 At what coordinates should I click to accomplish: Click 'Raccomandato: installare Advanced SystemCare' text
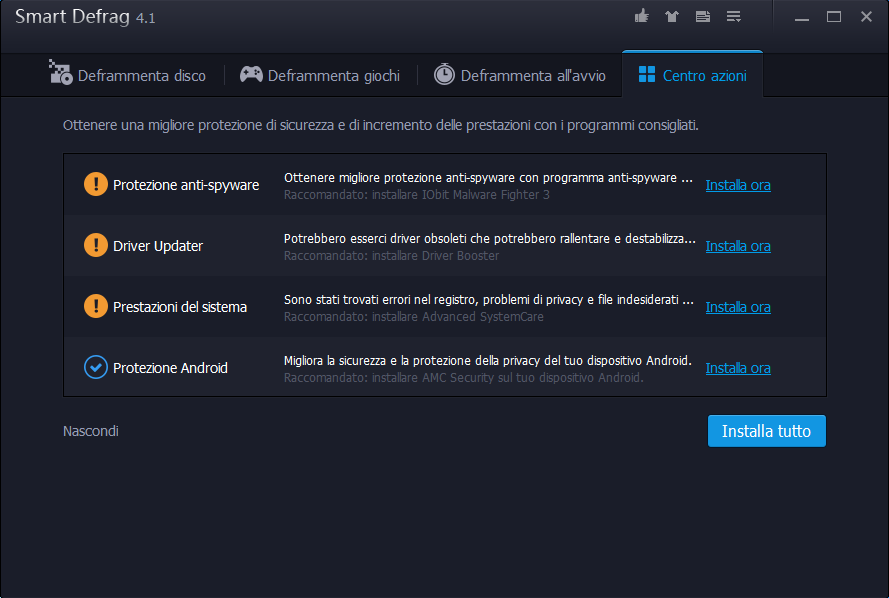[414, 317]
